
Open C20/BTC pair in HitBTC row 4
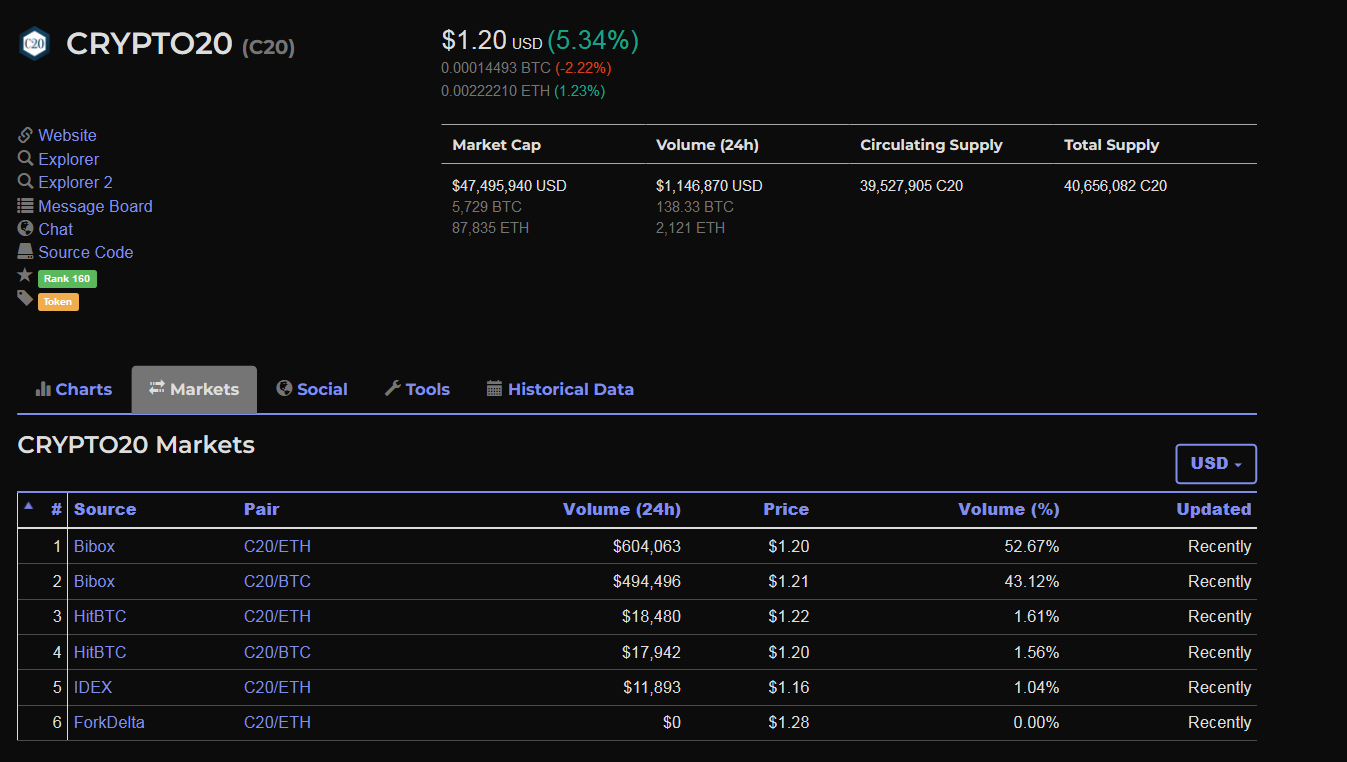[x=277, y=652]
